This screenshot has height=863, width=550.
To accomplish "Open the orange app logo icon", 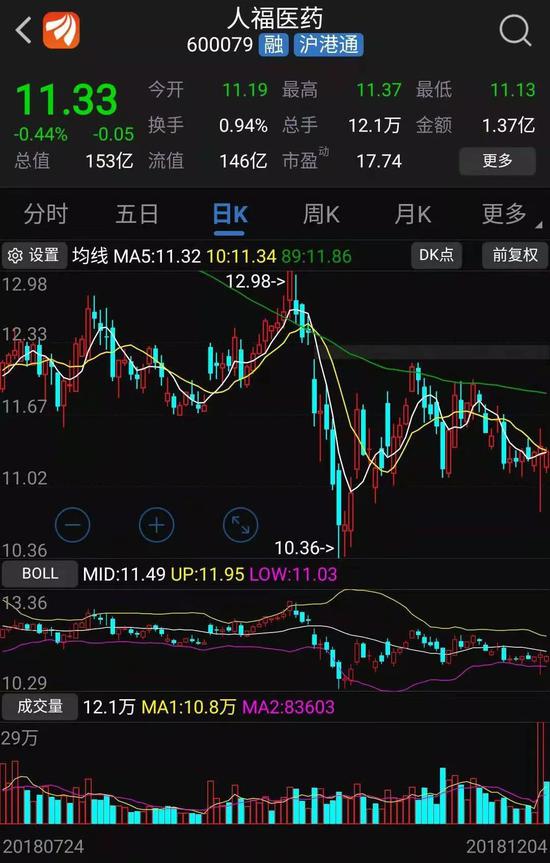I will [x=61, y=30].
